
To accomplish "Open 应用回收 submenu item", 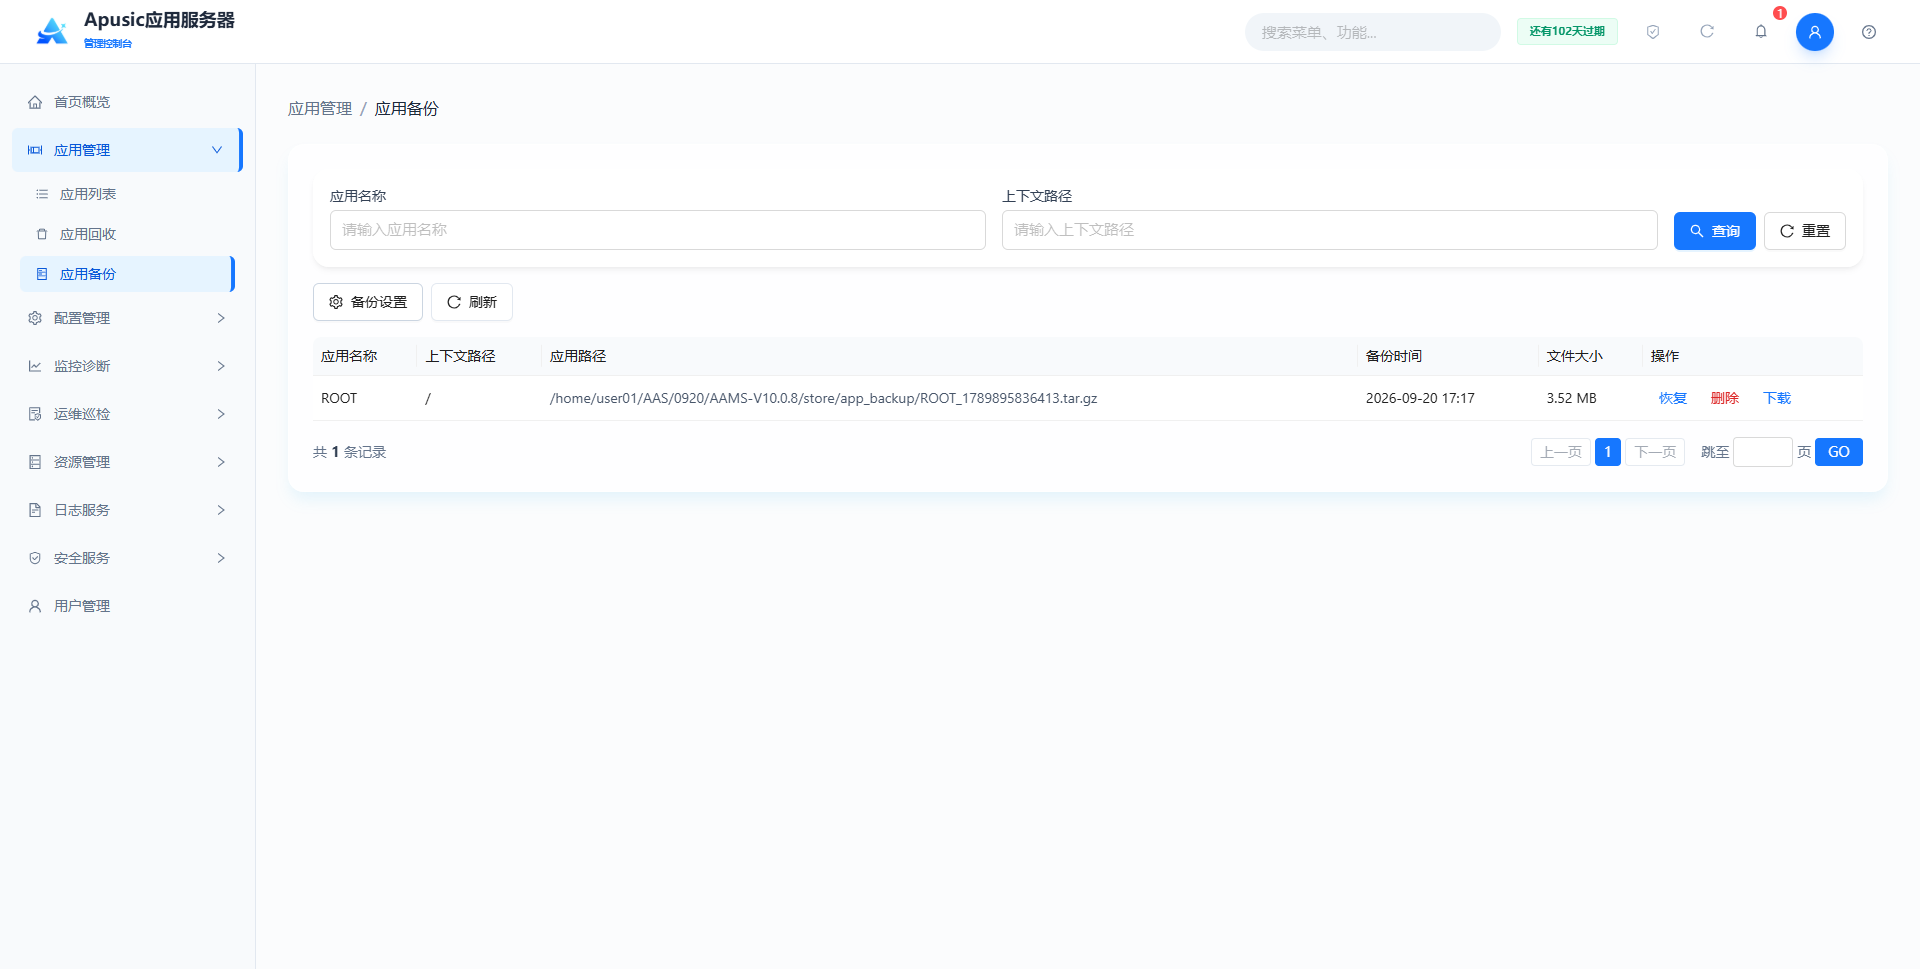I will click(127, 234).
